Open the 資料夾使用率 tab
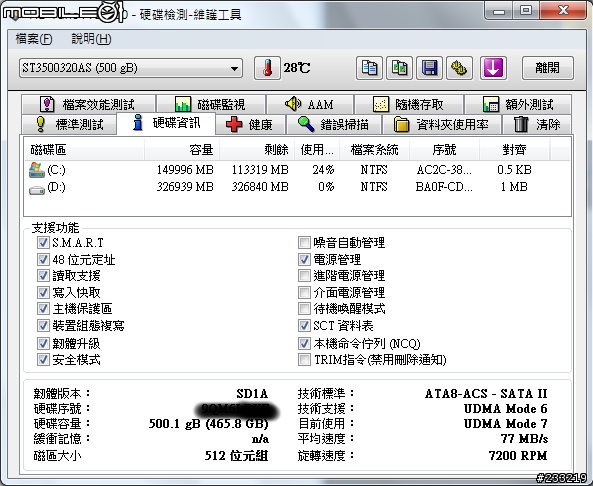The height and width of the screenshot is (486, 593). pos(442,124)
